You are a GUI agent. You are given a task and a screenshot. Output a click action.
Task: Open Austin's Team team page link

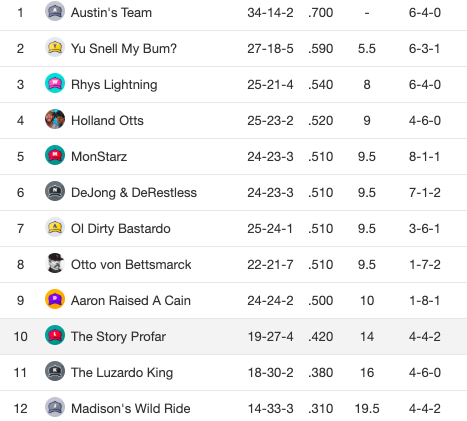click(111, 13)
